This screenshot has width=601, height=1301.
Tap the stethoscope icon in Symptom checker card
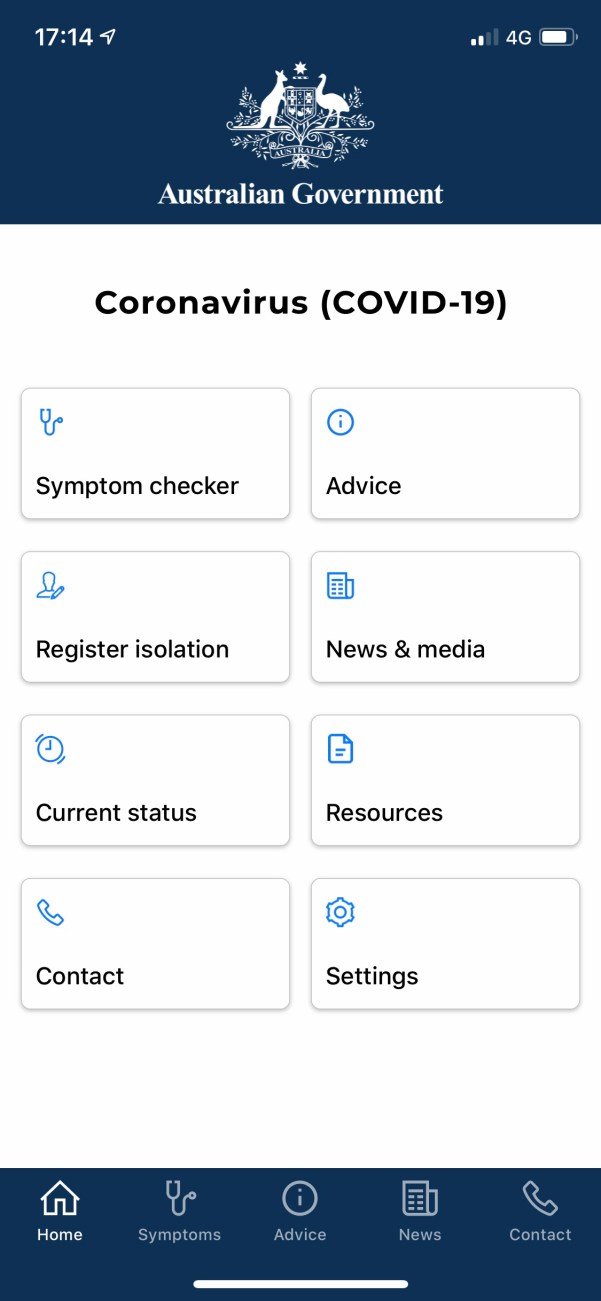point(50,423)
